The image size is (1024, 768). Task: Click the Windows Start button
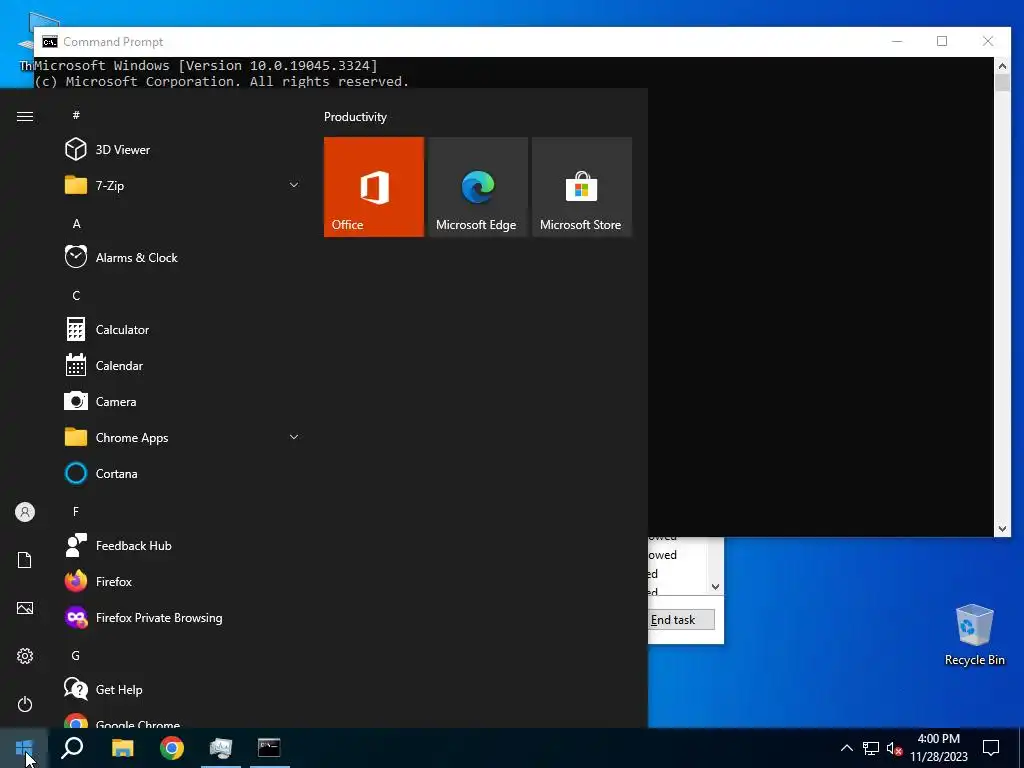tap(24, 748)
